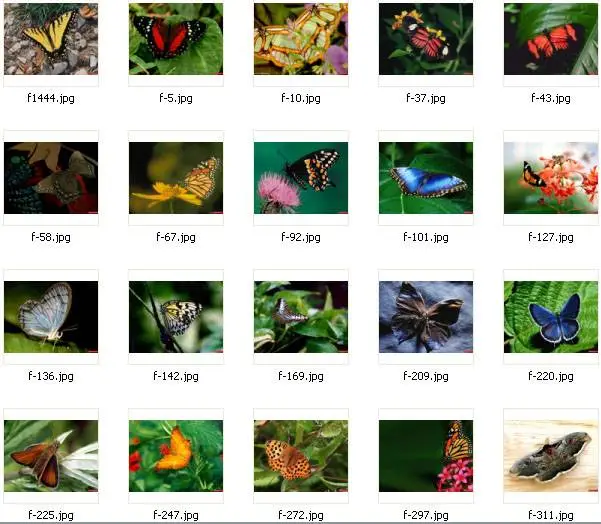Choose the f-209.jpg brown butterfly thumbnail

click(x=426, y=317)
